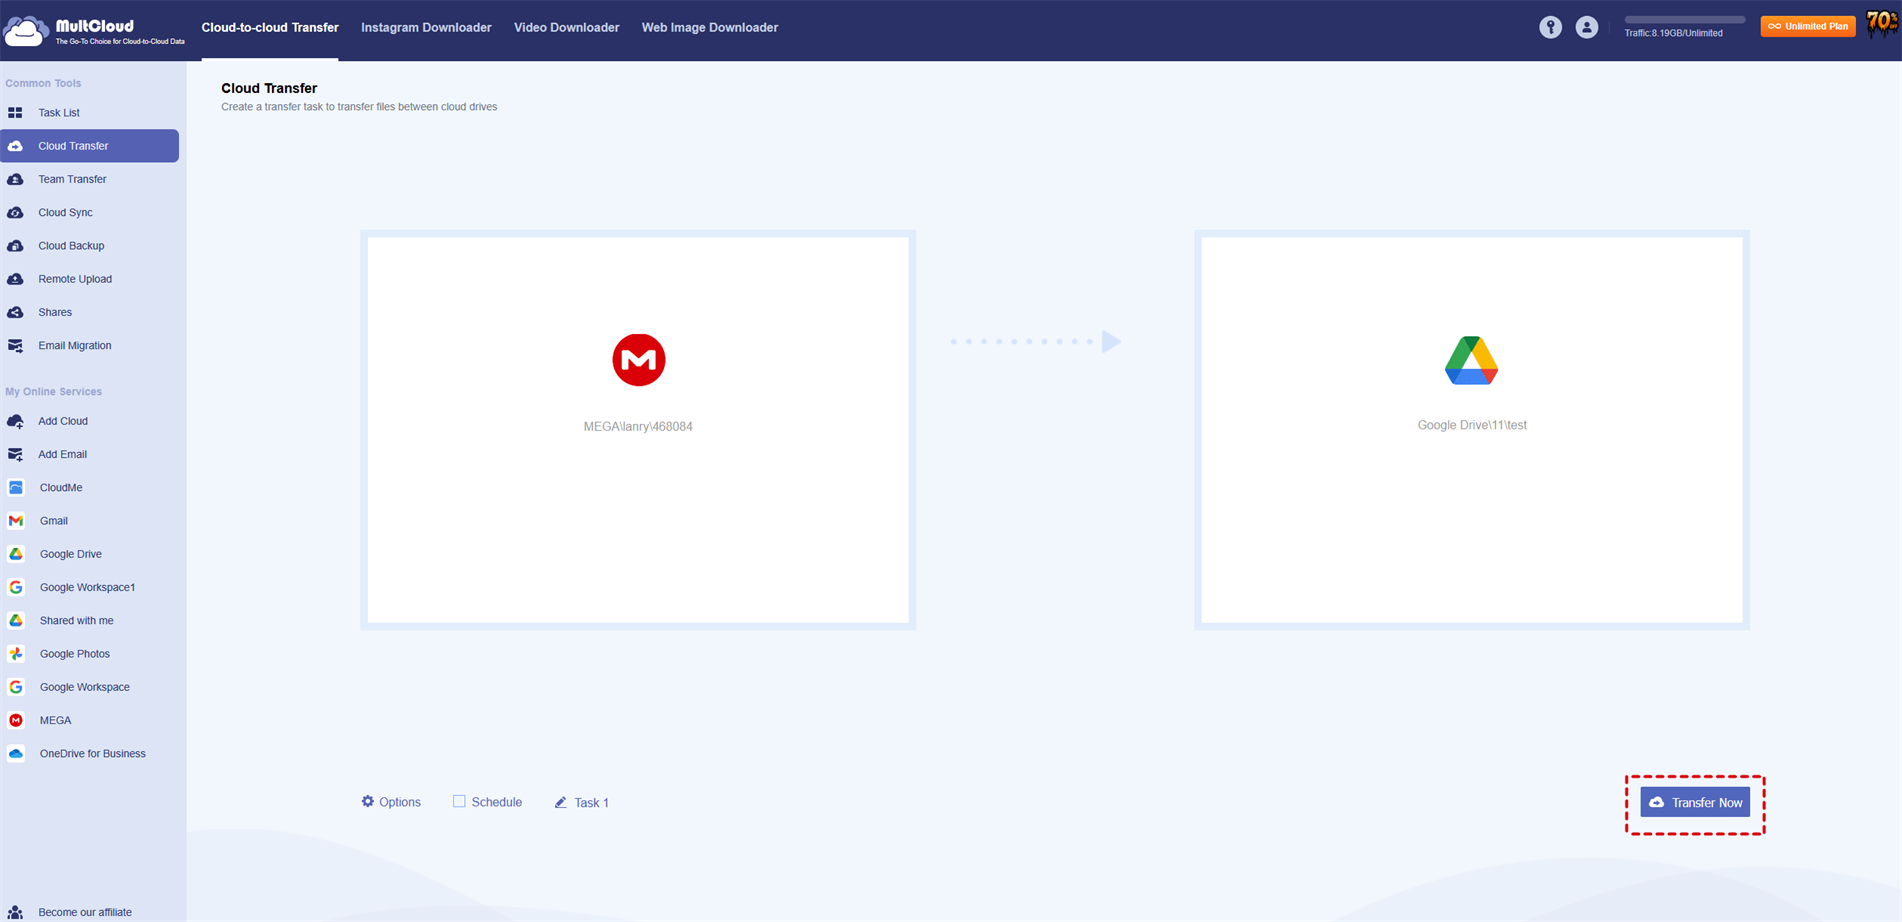
Task: Enable the Schedule checkbox
Action: click(x=459, y=801)
